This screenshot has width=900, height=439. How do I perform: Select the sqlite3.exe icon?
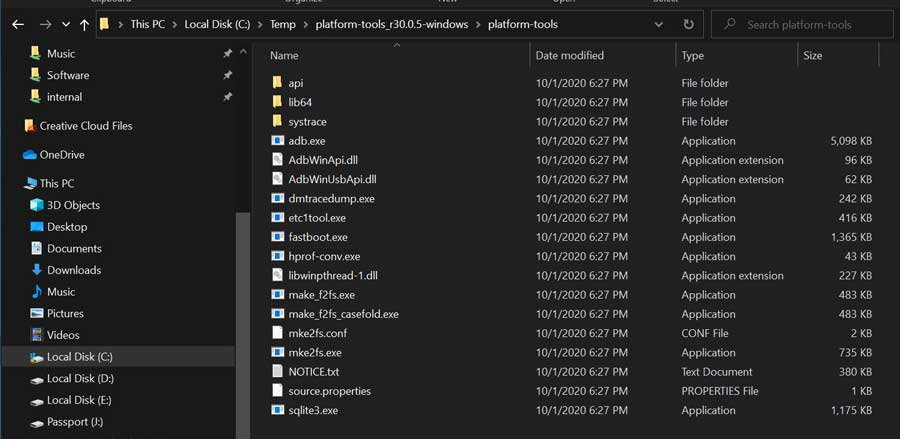tap(278, 410)
